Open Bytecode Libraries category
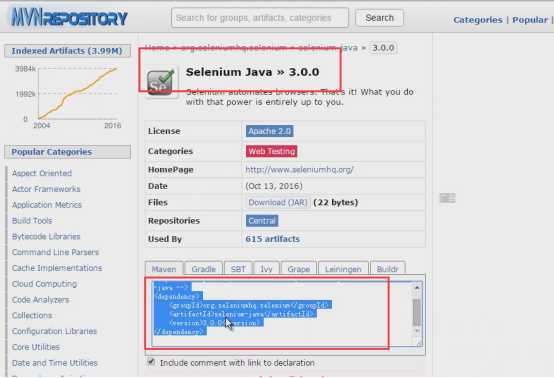Image resolution: width=554 pixels, height=378 pixels. (46, 237)
